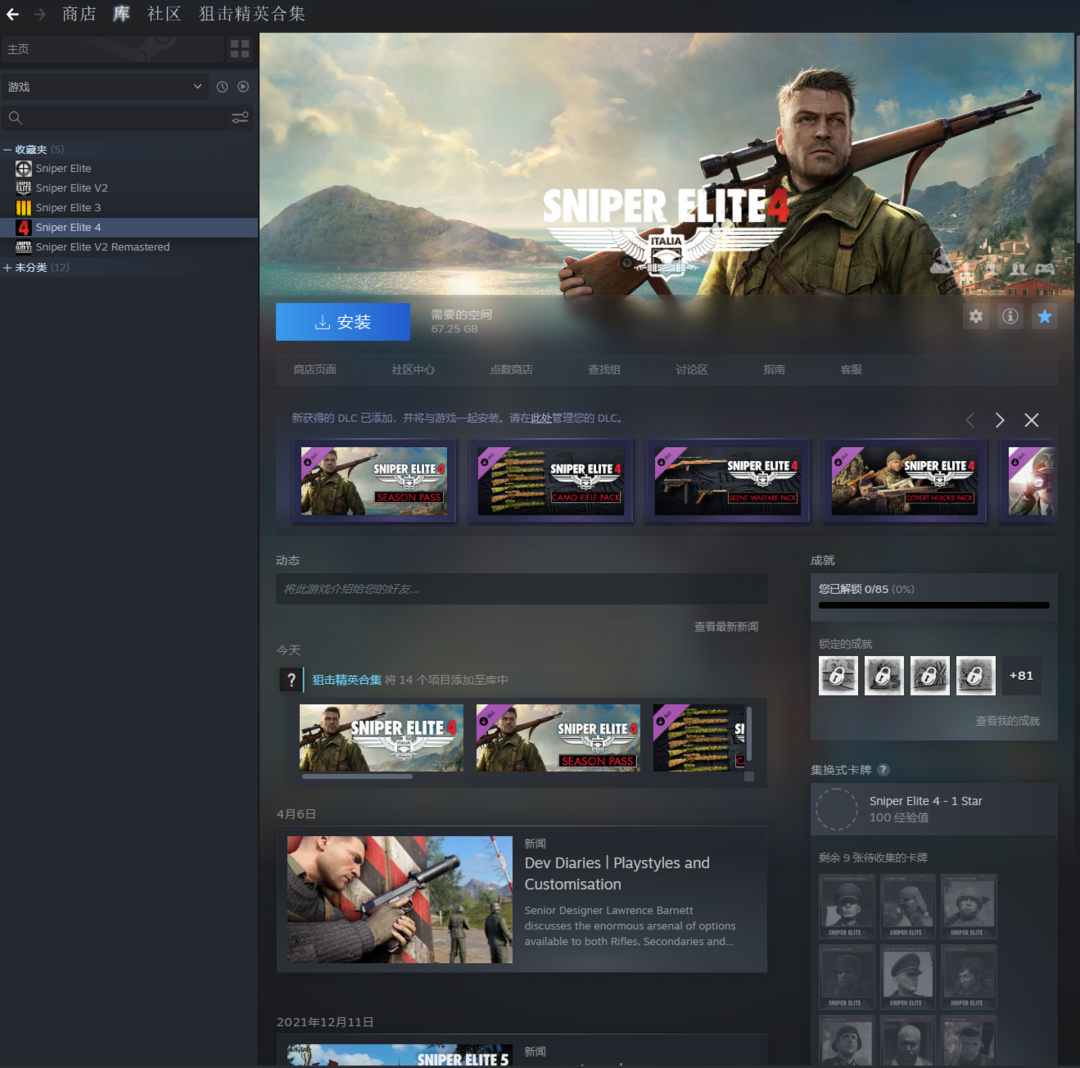Go to the 主页 library home

coord(112,49)
